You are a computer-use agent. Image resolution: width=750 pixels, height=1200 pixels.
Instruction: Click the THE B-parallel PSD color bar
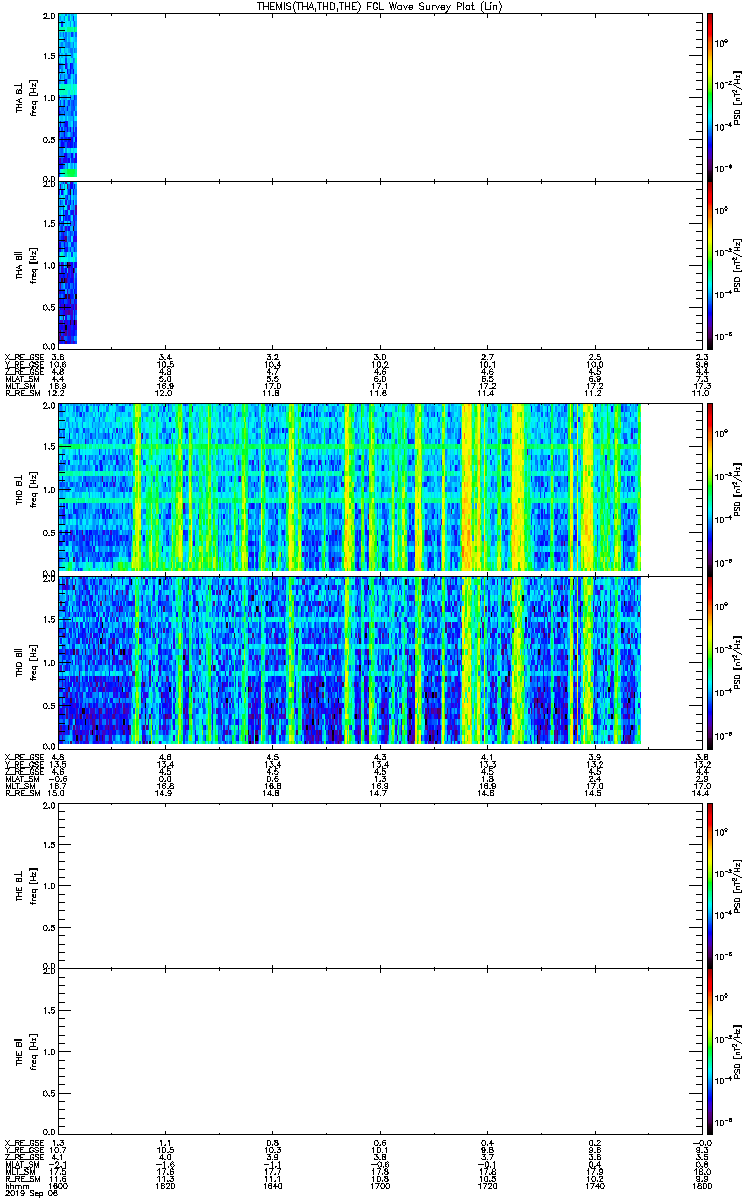point(709,1051)
